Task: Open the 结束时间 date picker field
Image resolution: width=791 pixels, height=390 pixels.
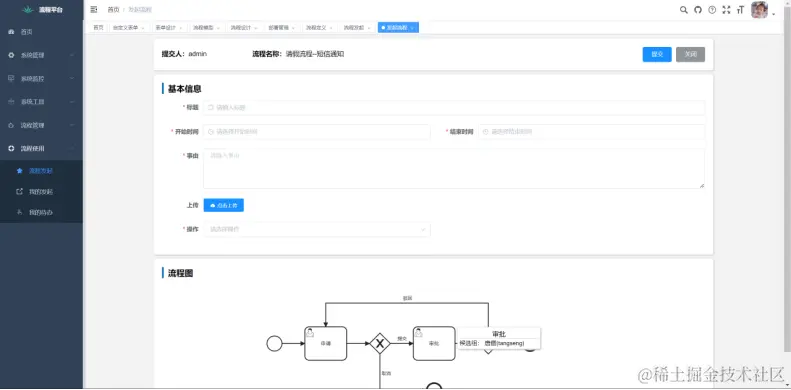Action: (x=591, y=132)
